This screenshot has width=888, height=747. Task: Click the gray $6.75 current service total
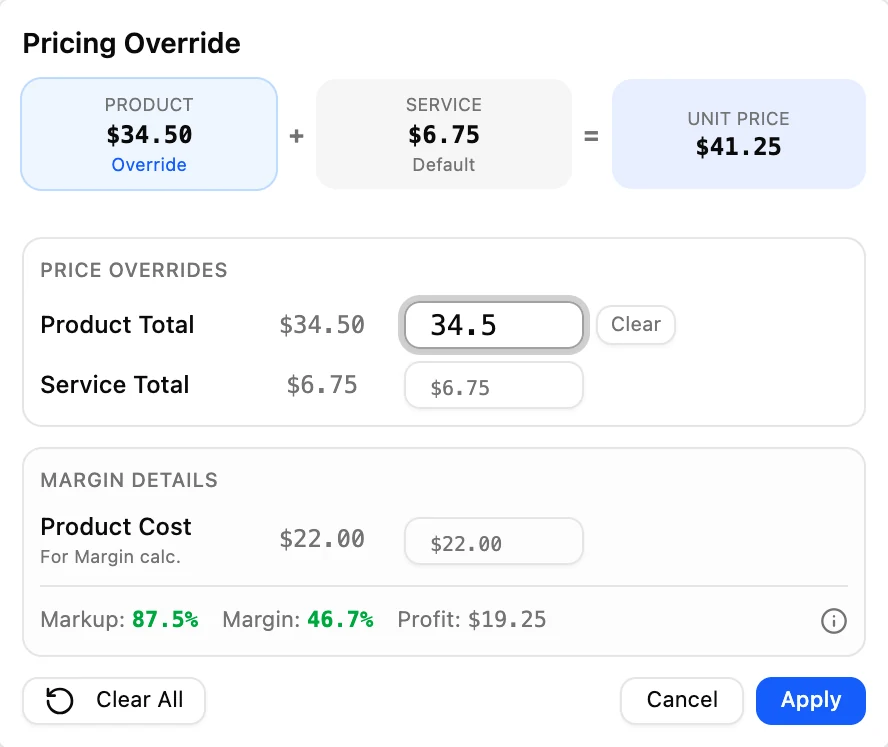click(322, 385)
